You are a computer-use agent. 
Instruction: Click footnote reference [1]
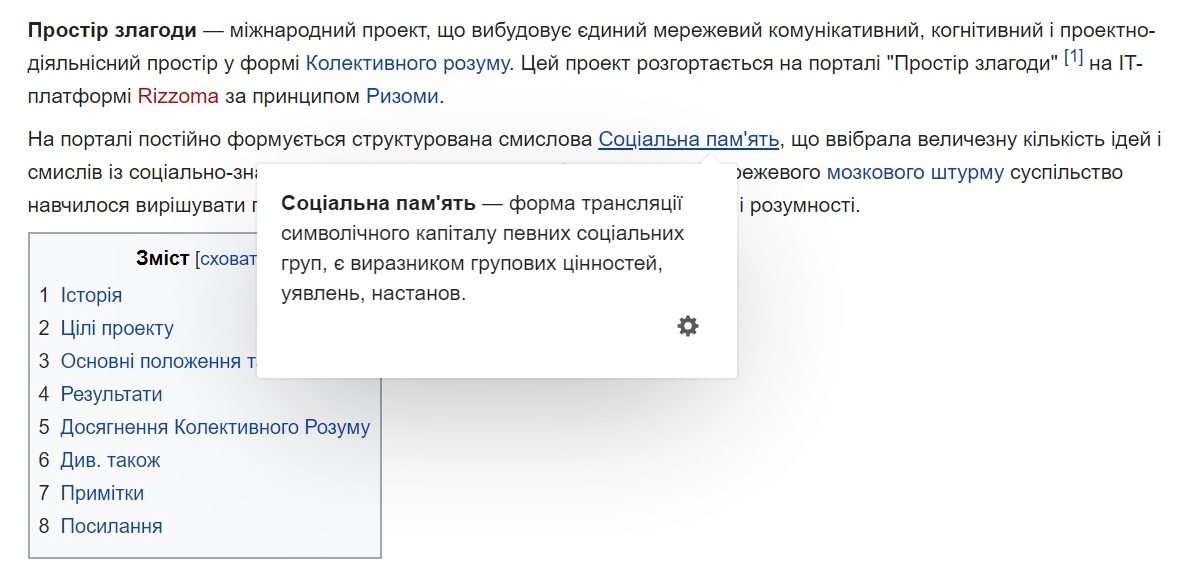1073,59
